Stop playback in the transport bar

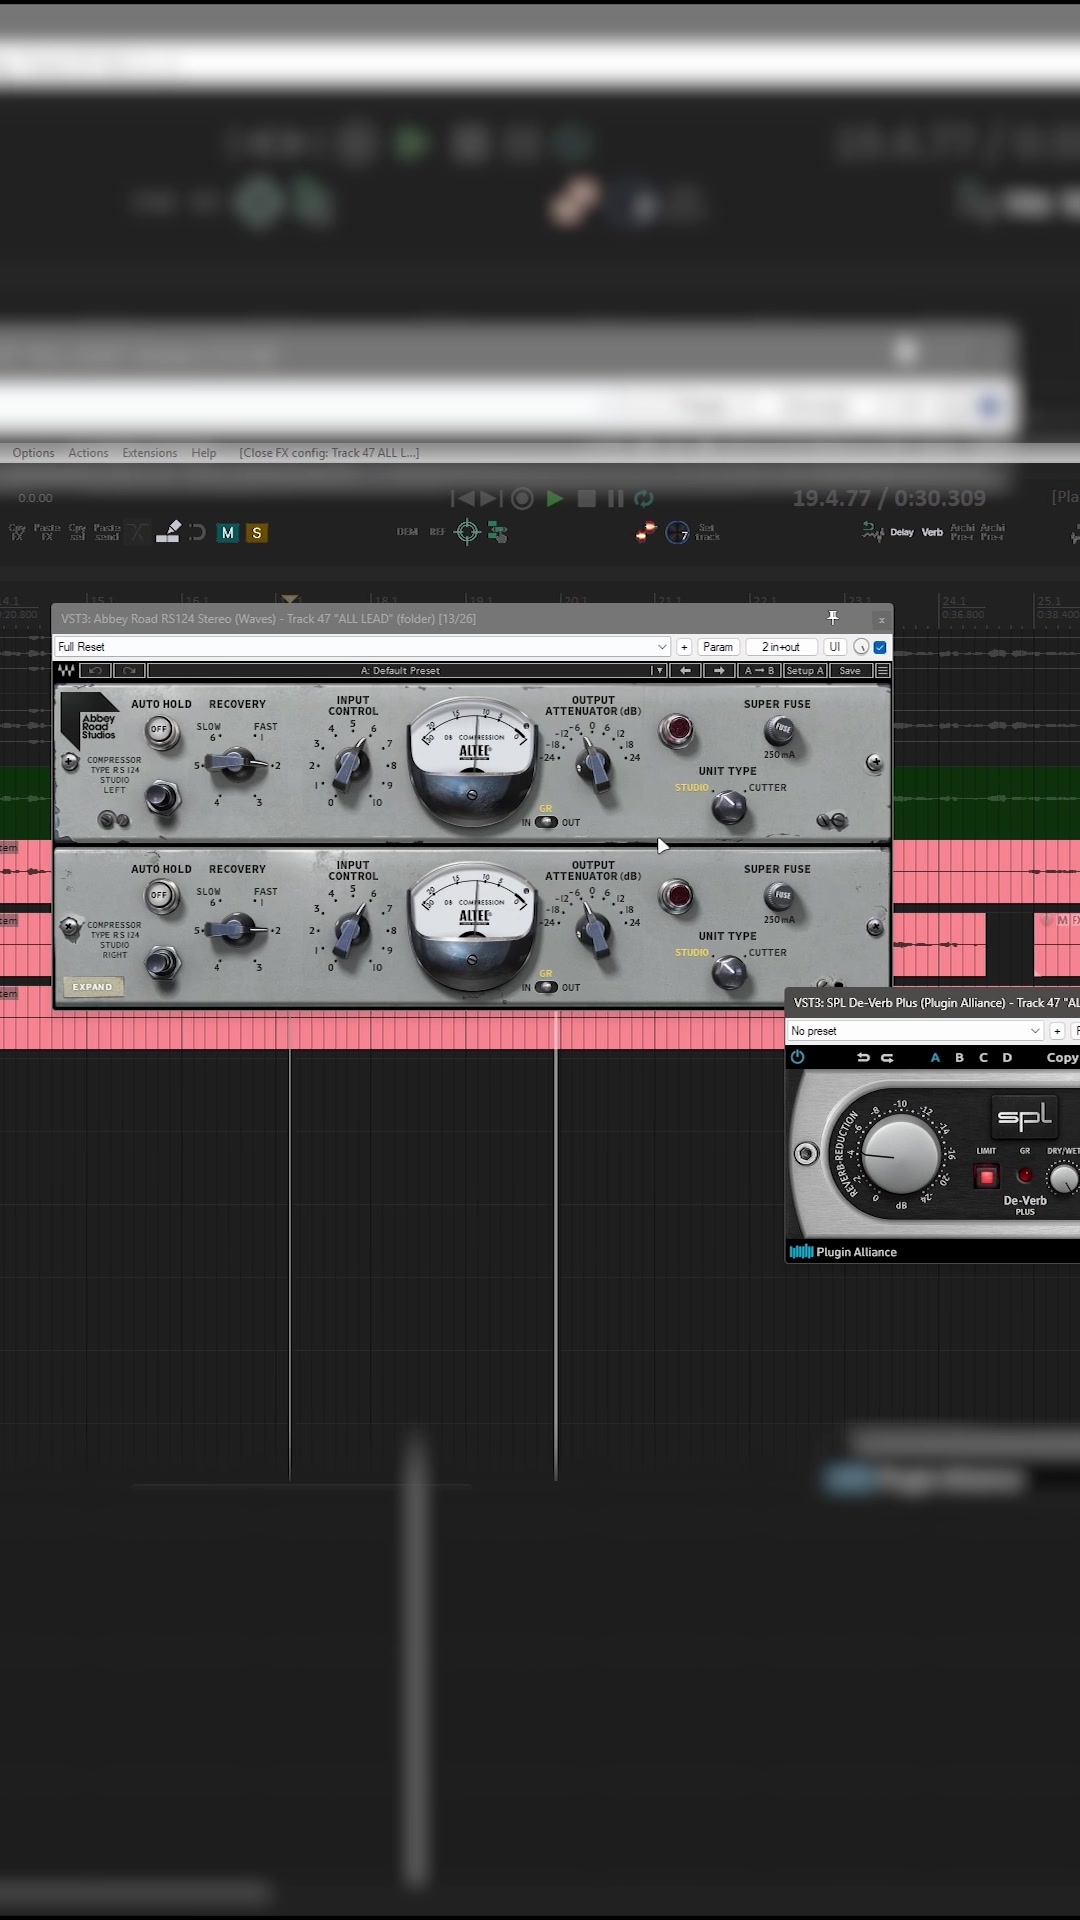[x=587, y=498]
